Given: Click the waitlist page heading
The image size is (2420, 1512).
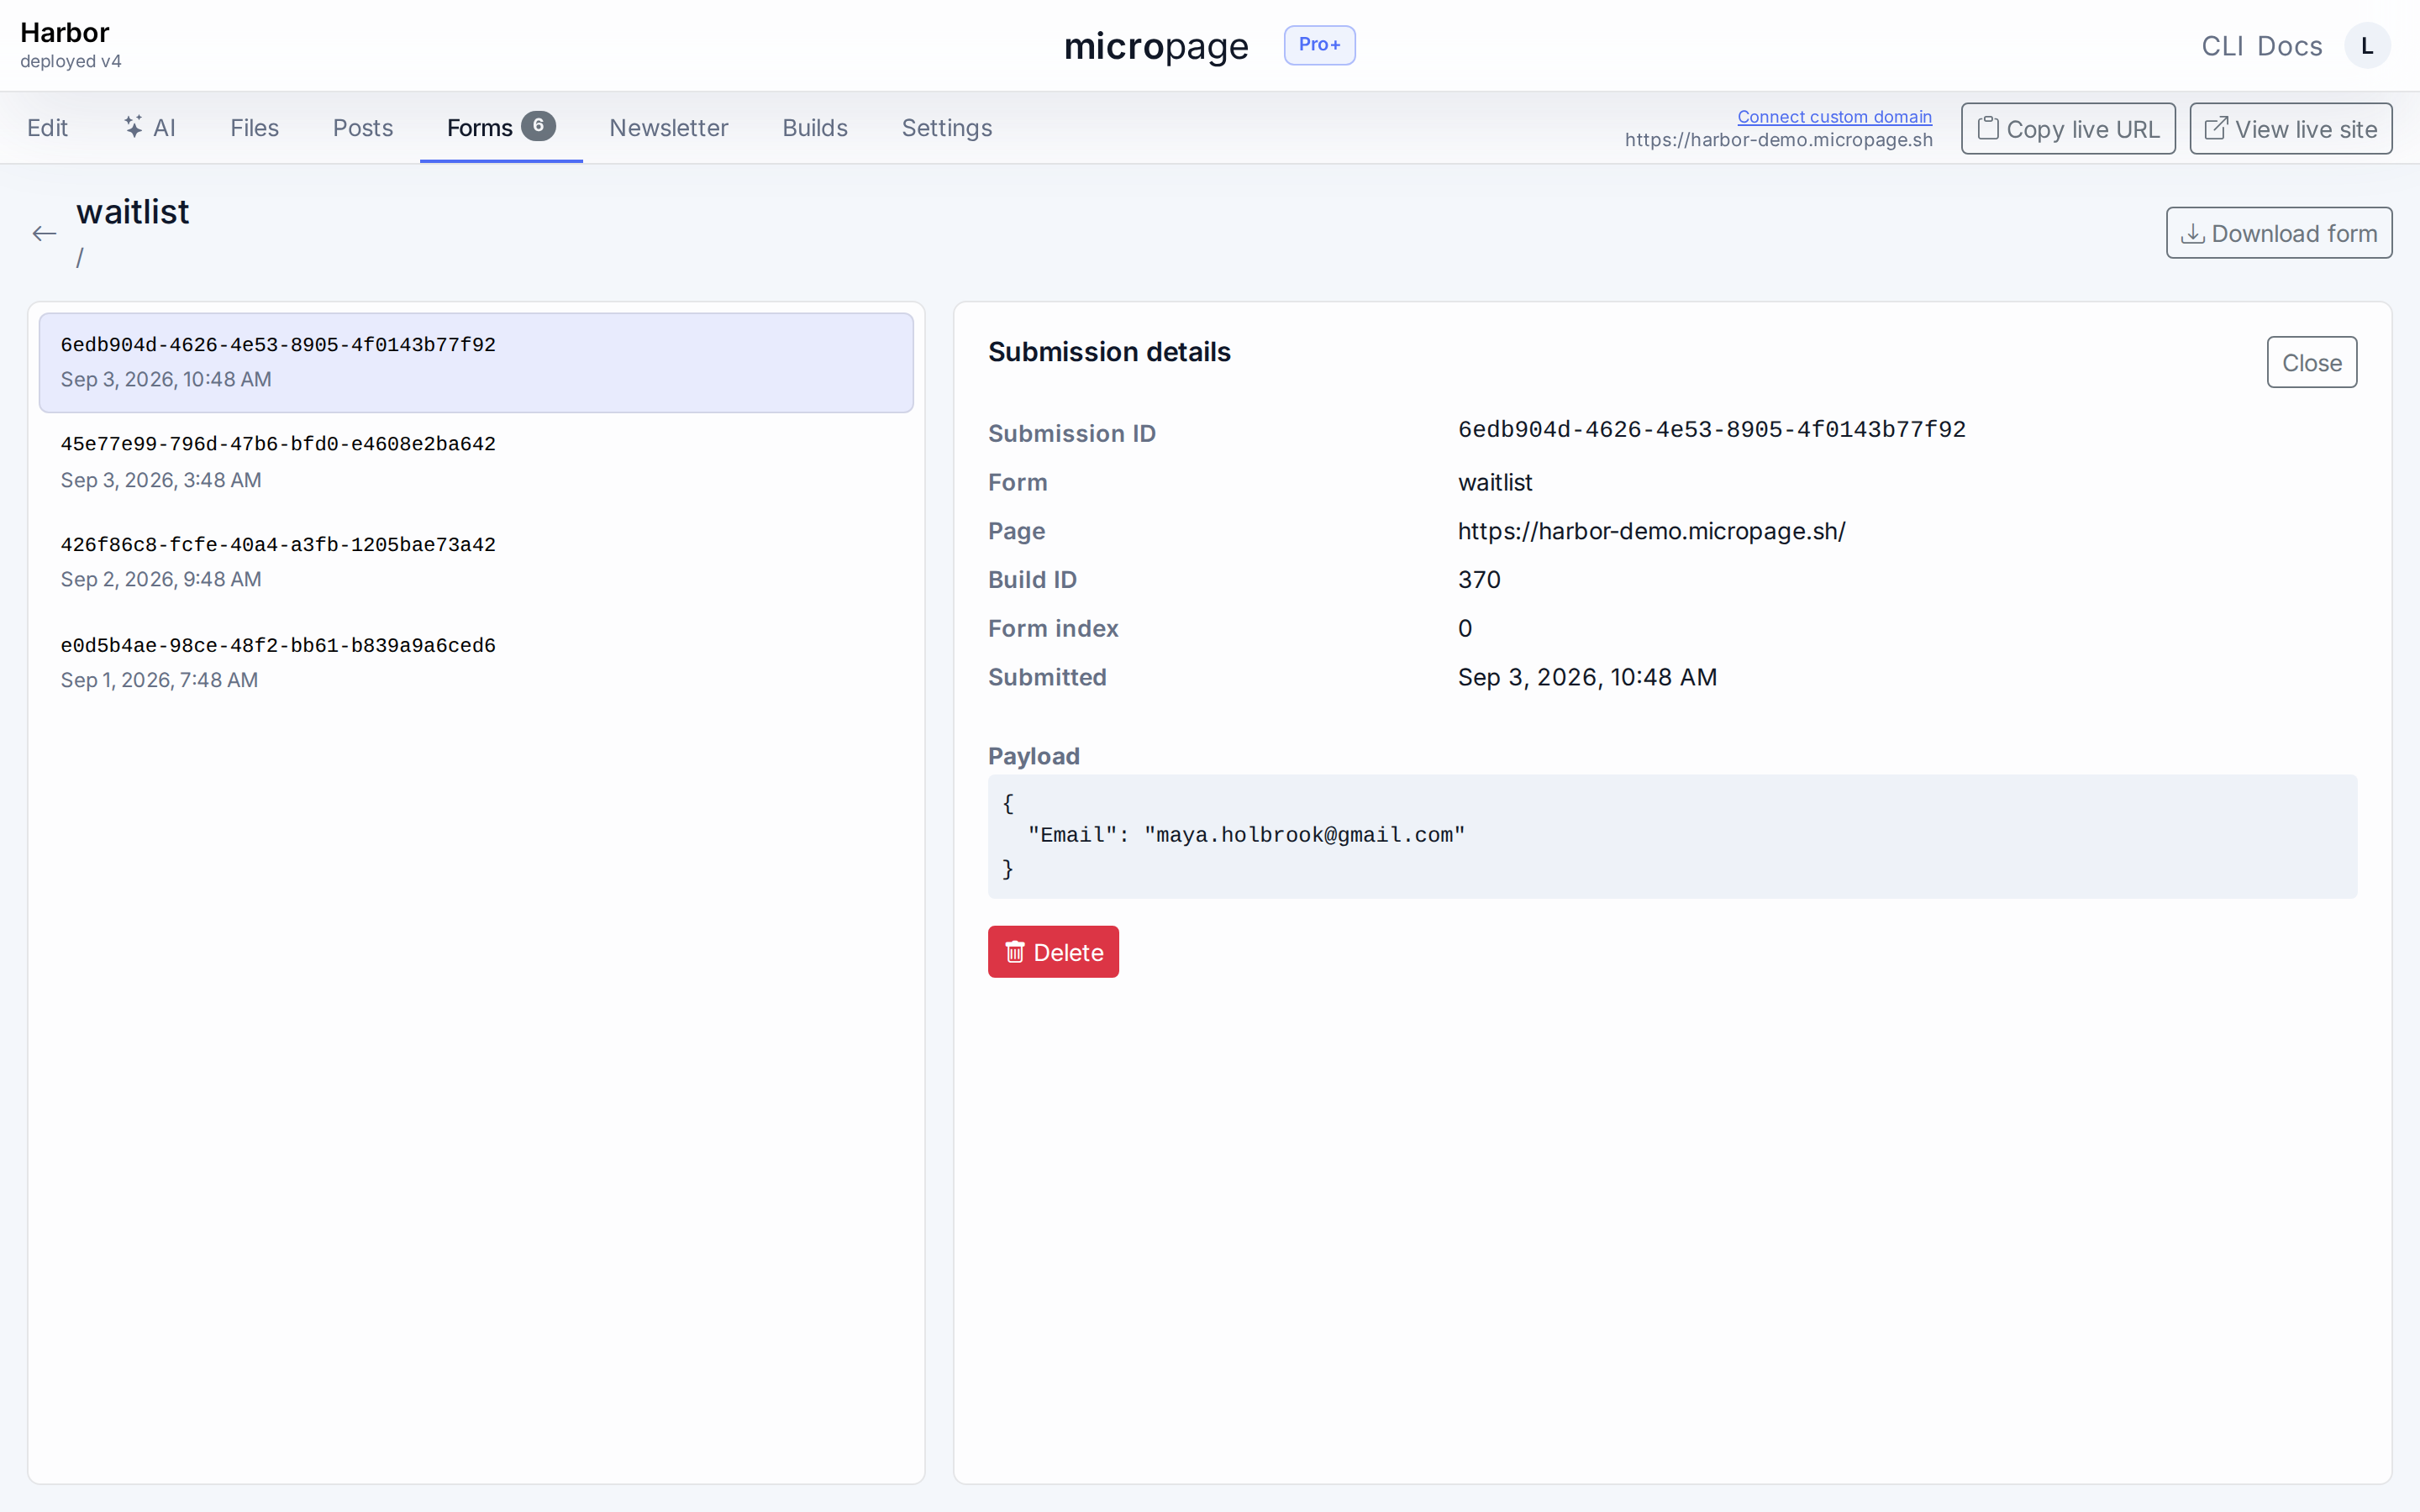Looking at the screenshot, I should click(133, 212).
